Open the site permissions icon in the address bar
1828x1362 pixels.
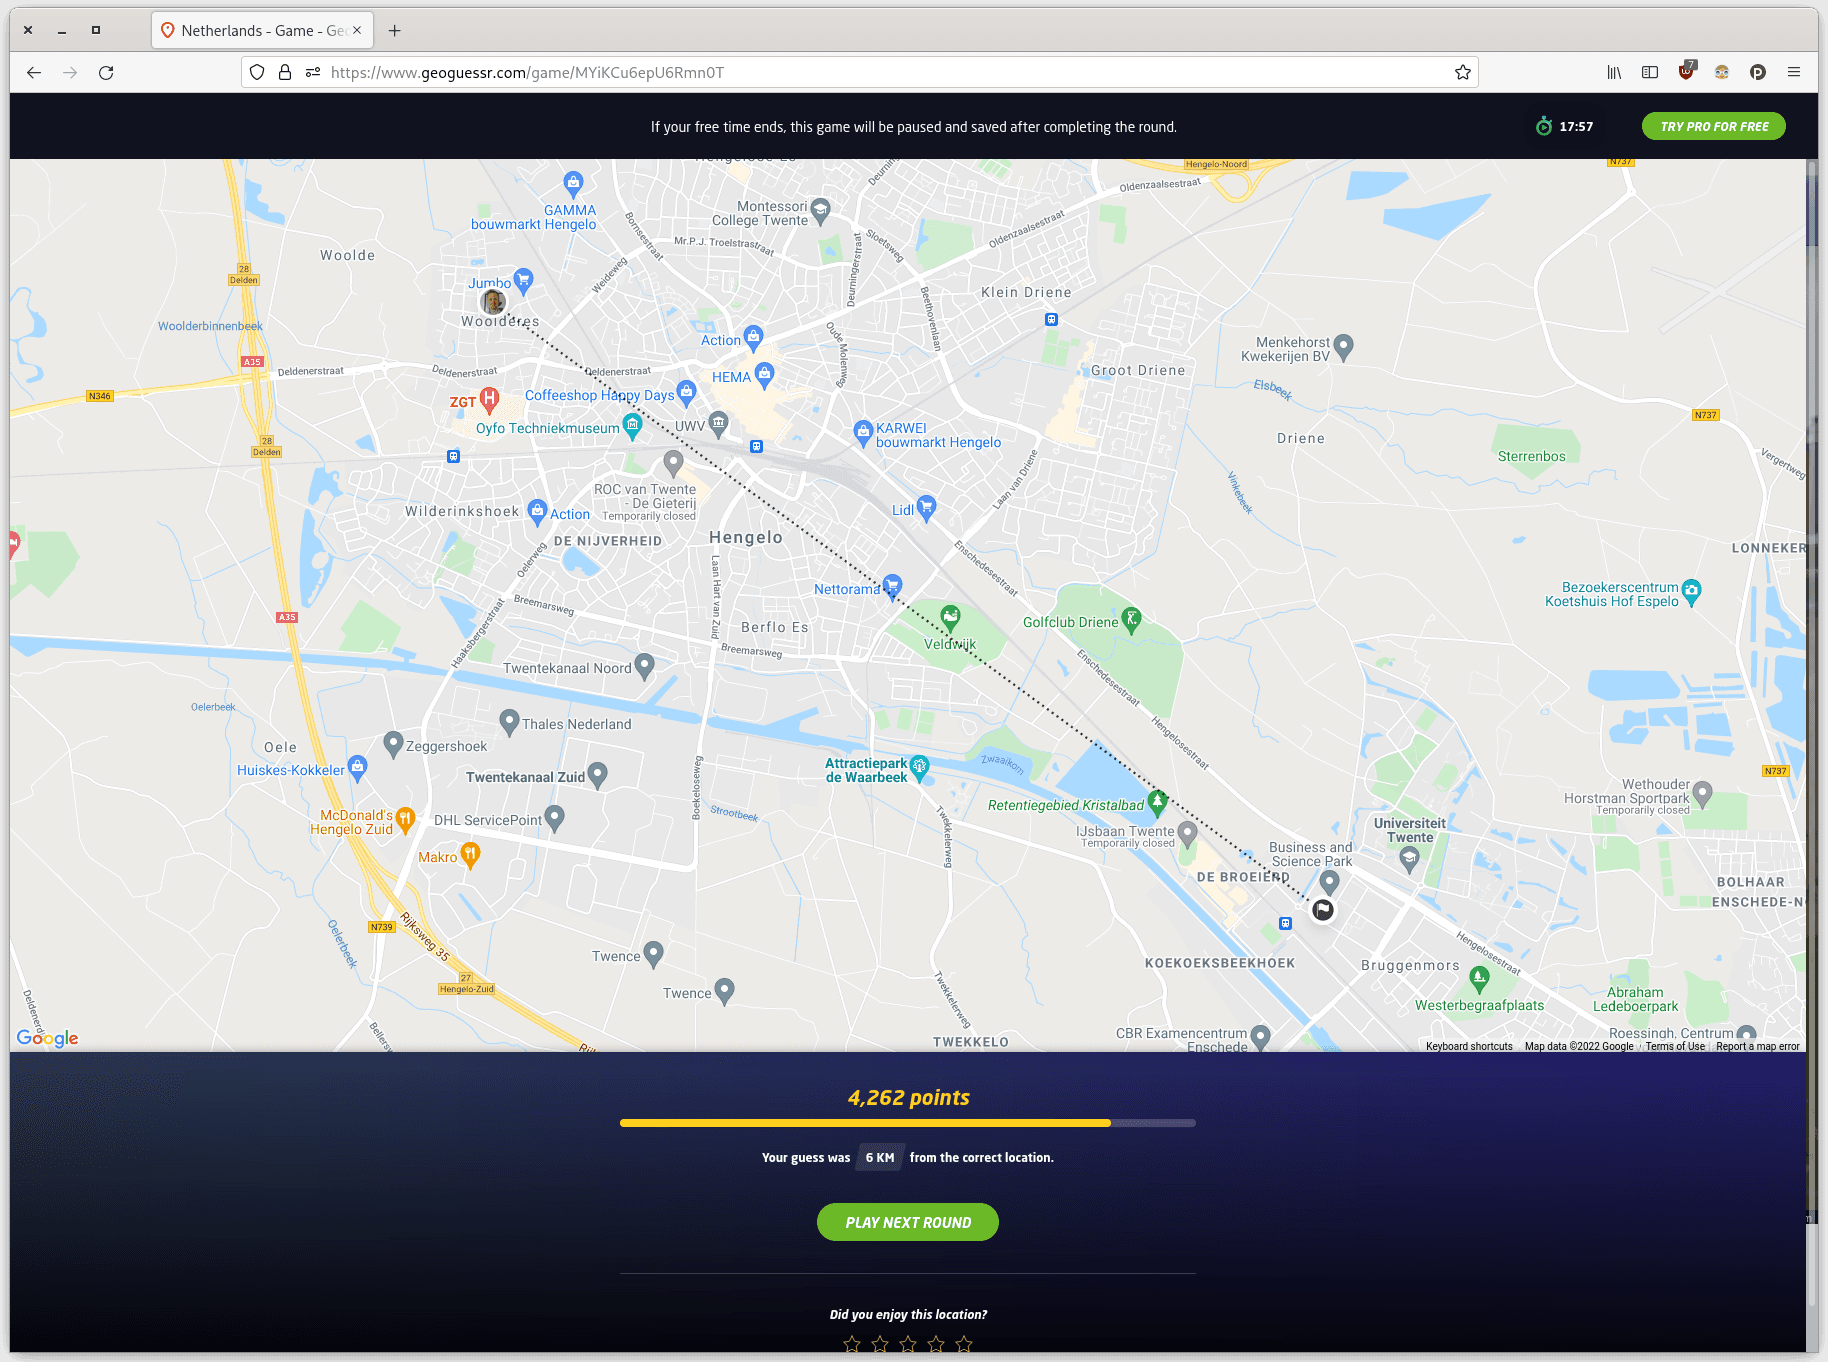[313, 72]
